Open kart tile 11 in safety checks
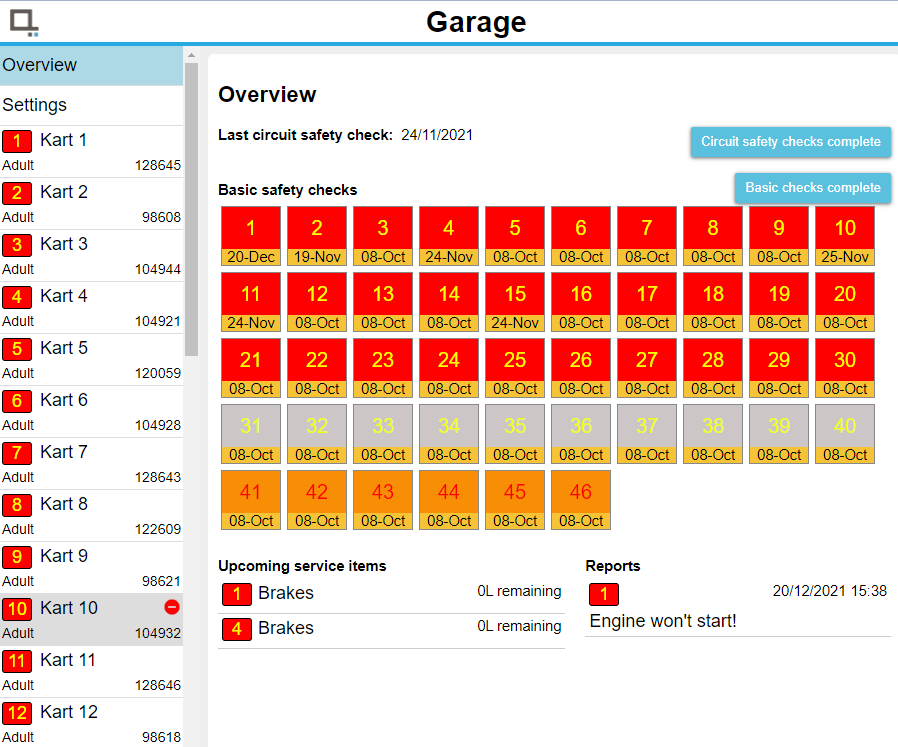This screenshot has height=747, width=898. pyautogui.click(x=251, y=302)
